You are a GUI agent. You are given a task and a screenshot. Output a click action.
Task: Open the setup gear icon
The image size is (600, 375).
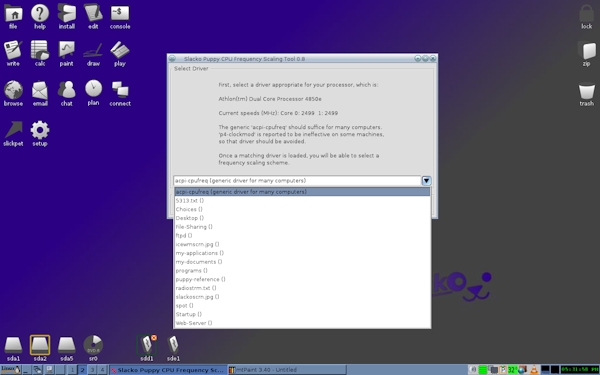40,134
